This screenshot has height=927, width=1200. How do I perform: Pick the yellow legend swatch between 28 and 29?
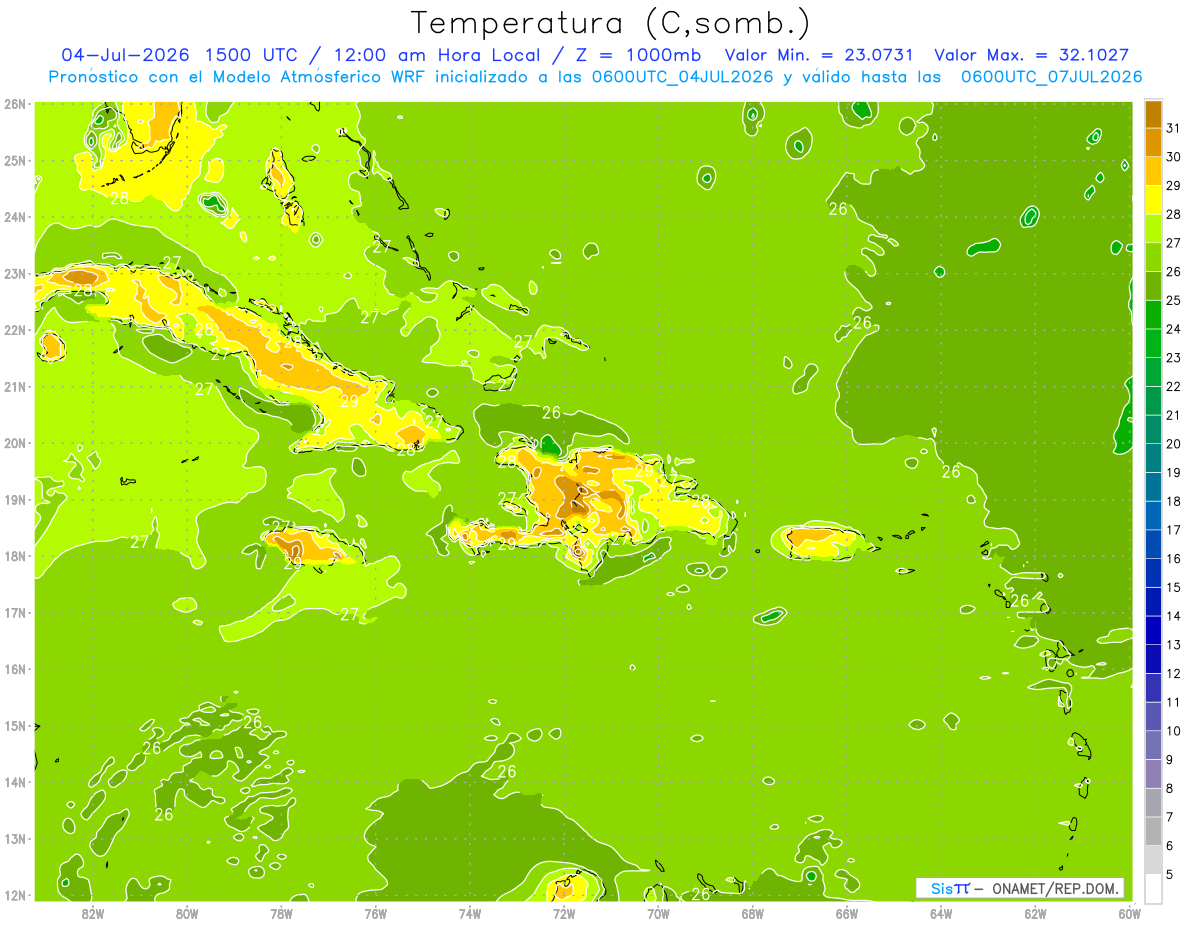tap(1153, 199)
